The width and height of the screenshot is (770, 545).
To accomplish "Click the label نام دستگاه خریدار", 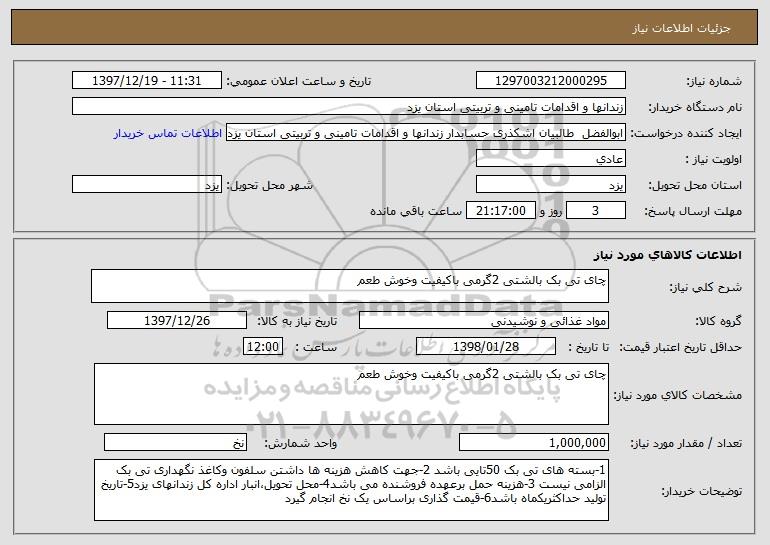I will click(x=695, y=108).
